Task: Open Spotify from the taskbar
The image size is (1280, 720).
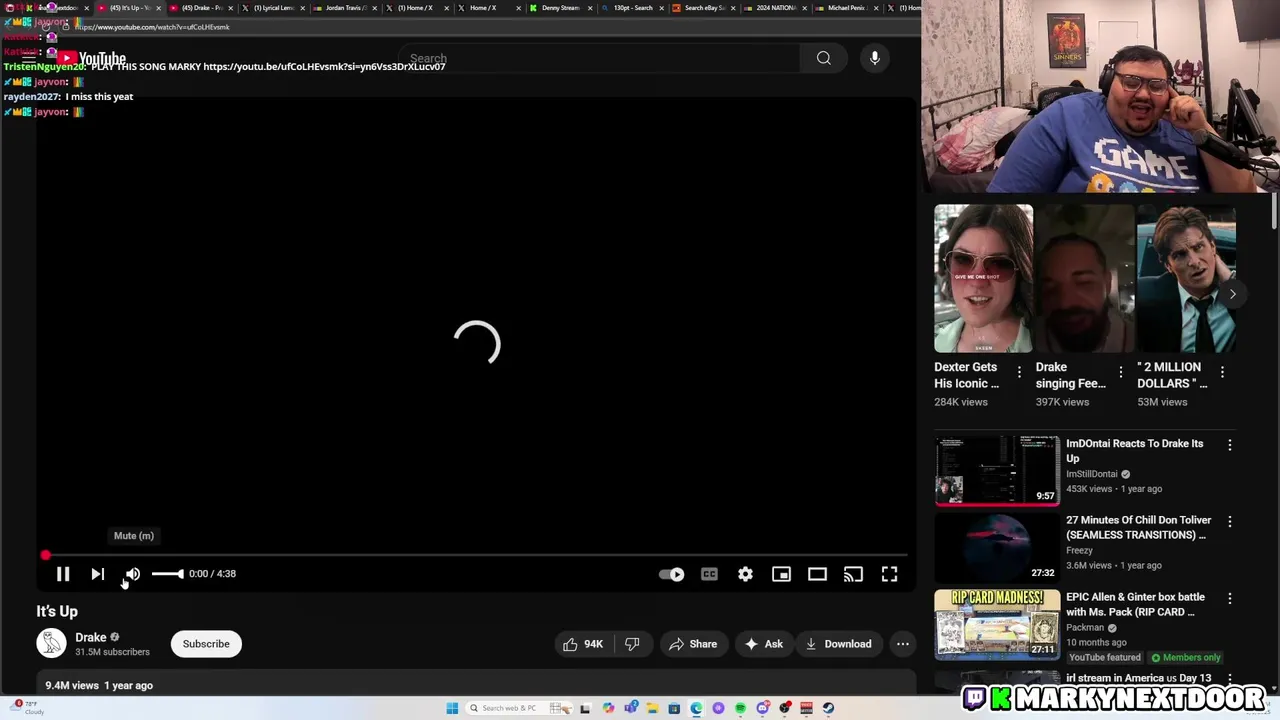Action: [740, 708]
